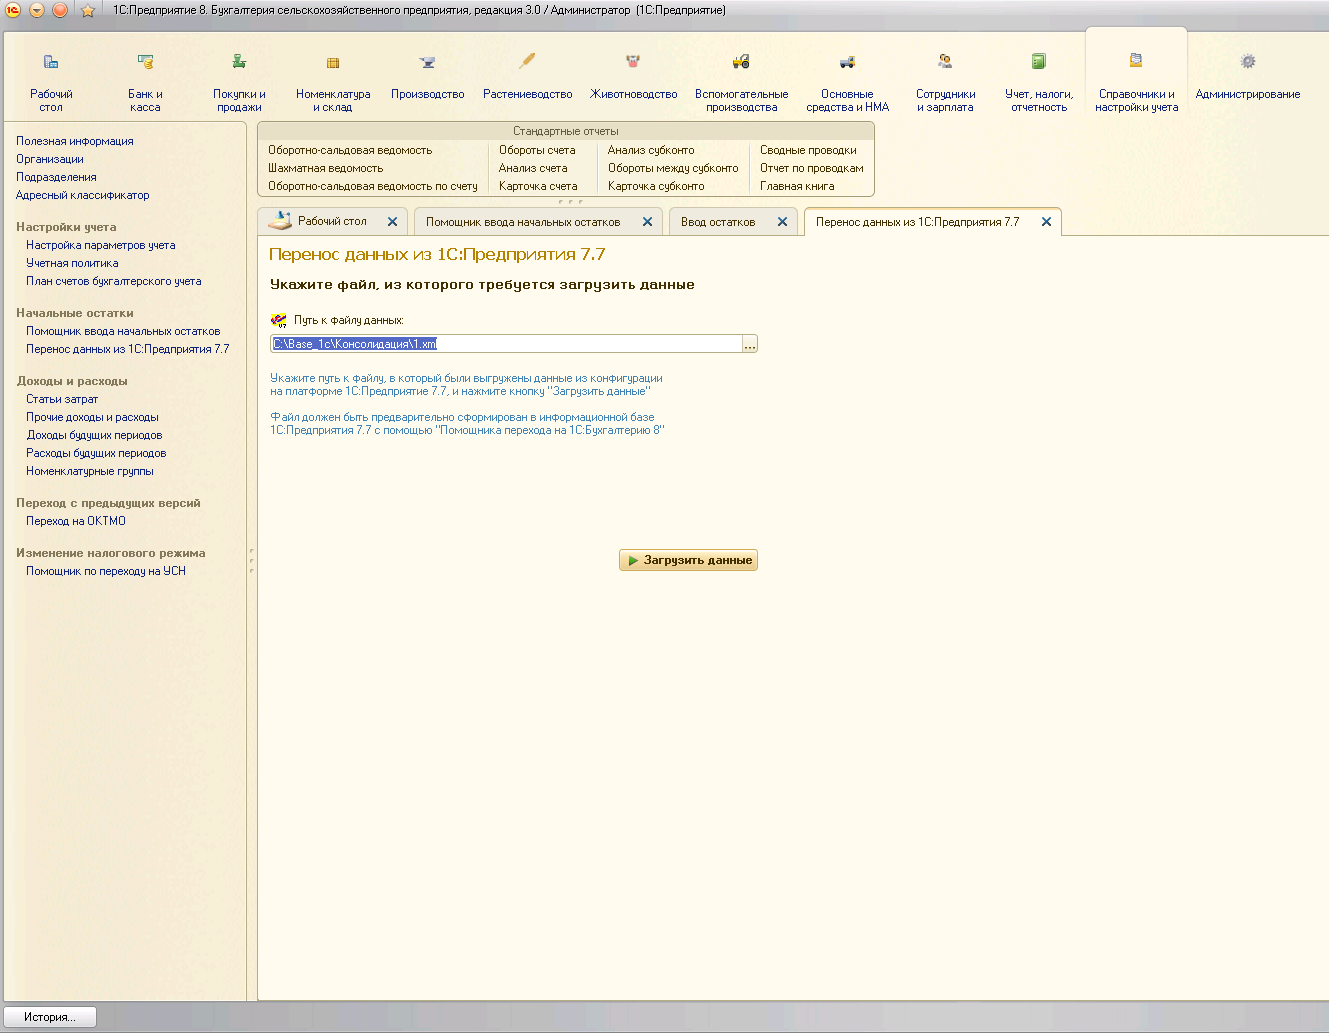1329x1033 pixels.
Task: Click the file browse ellipsis button
Action: (750, 344)
